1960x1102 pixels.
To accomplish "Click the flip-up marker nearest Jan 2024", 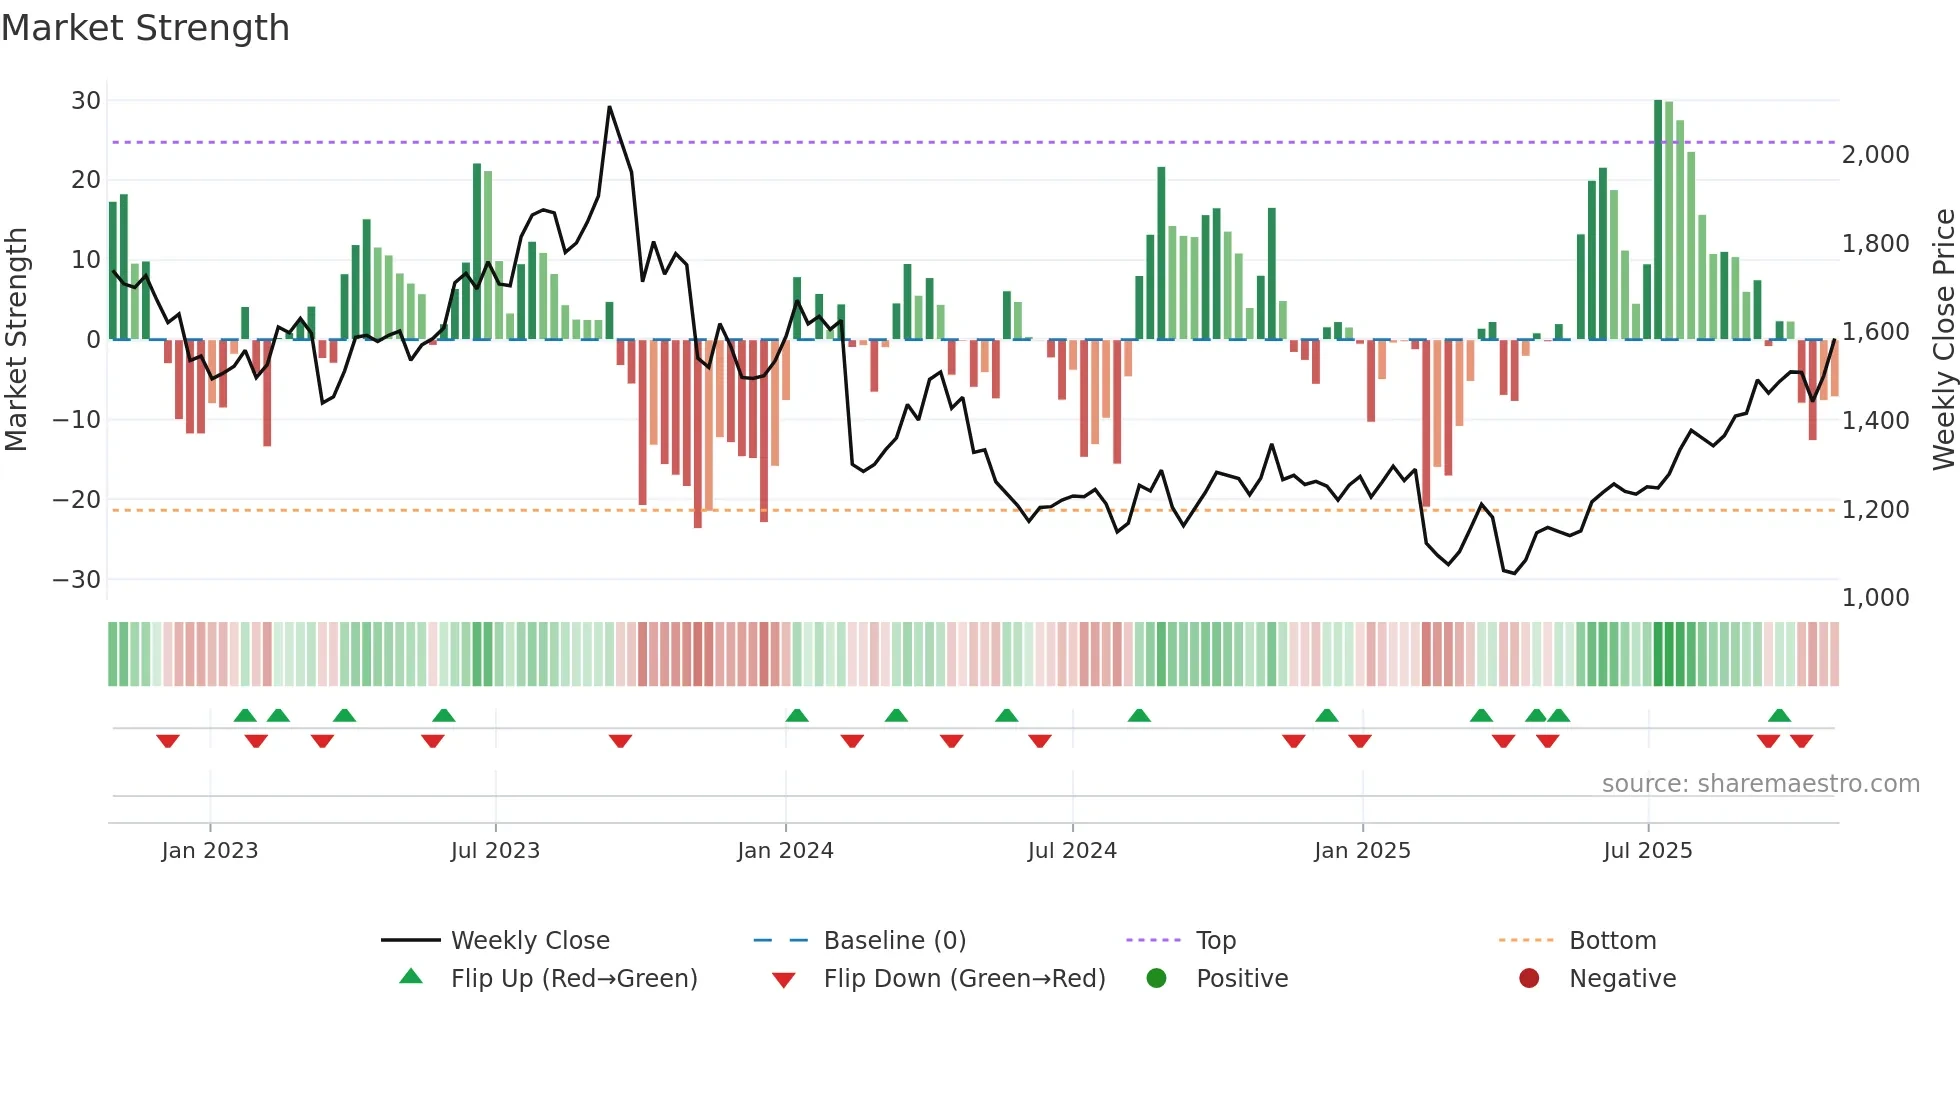I will click(797, 715).
